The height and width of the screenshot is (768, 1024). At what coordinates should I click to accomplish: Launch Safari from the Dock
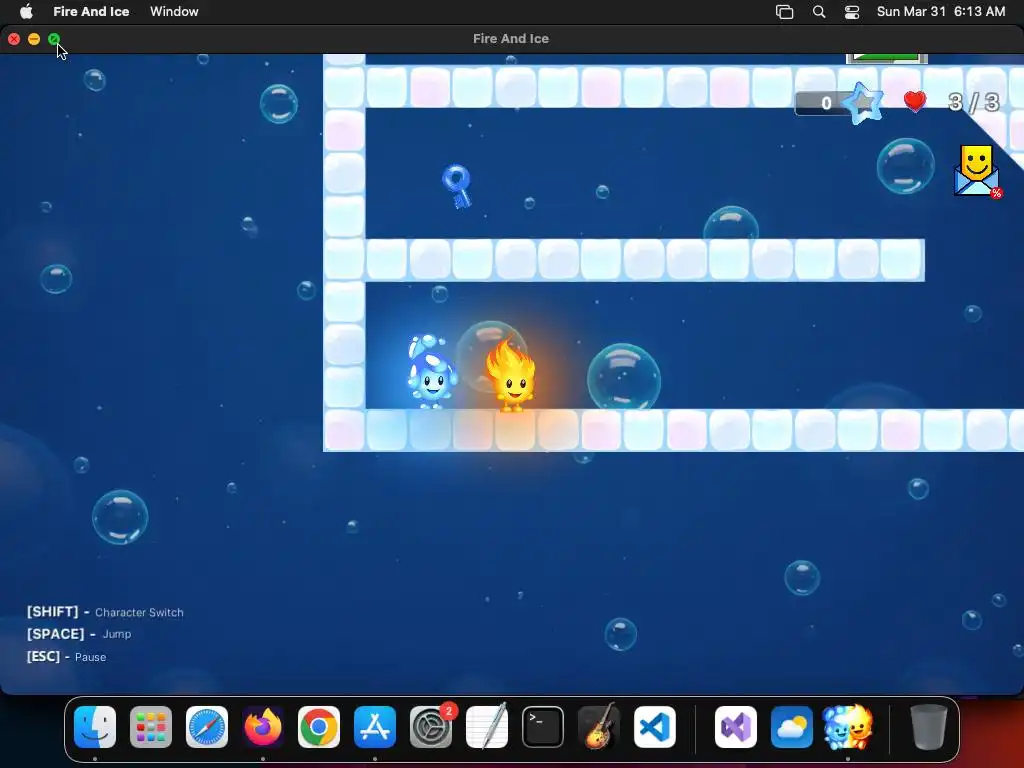coord(207,726)
